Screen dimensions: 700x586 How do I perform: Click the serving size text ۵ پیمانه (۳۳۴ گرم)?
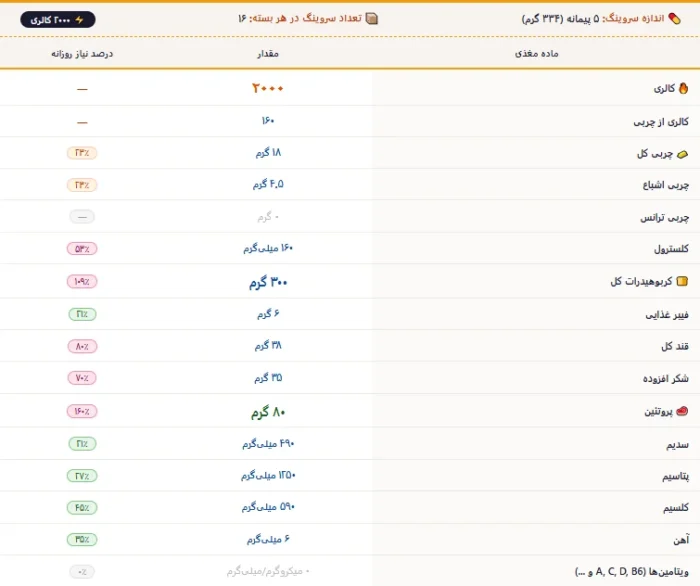[x=560, y=19]
